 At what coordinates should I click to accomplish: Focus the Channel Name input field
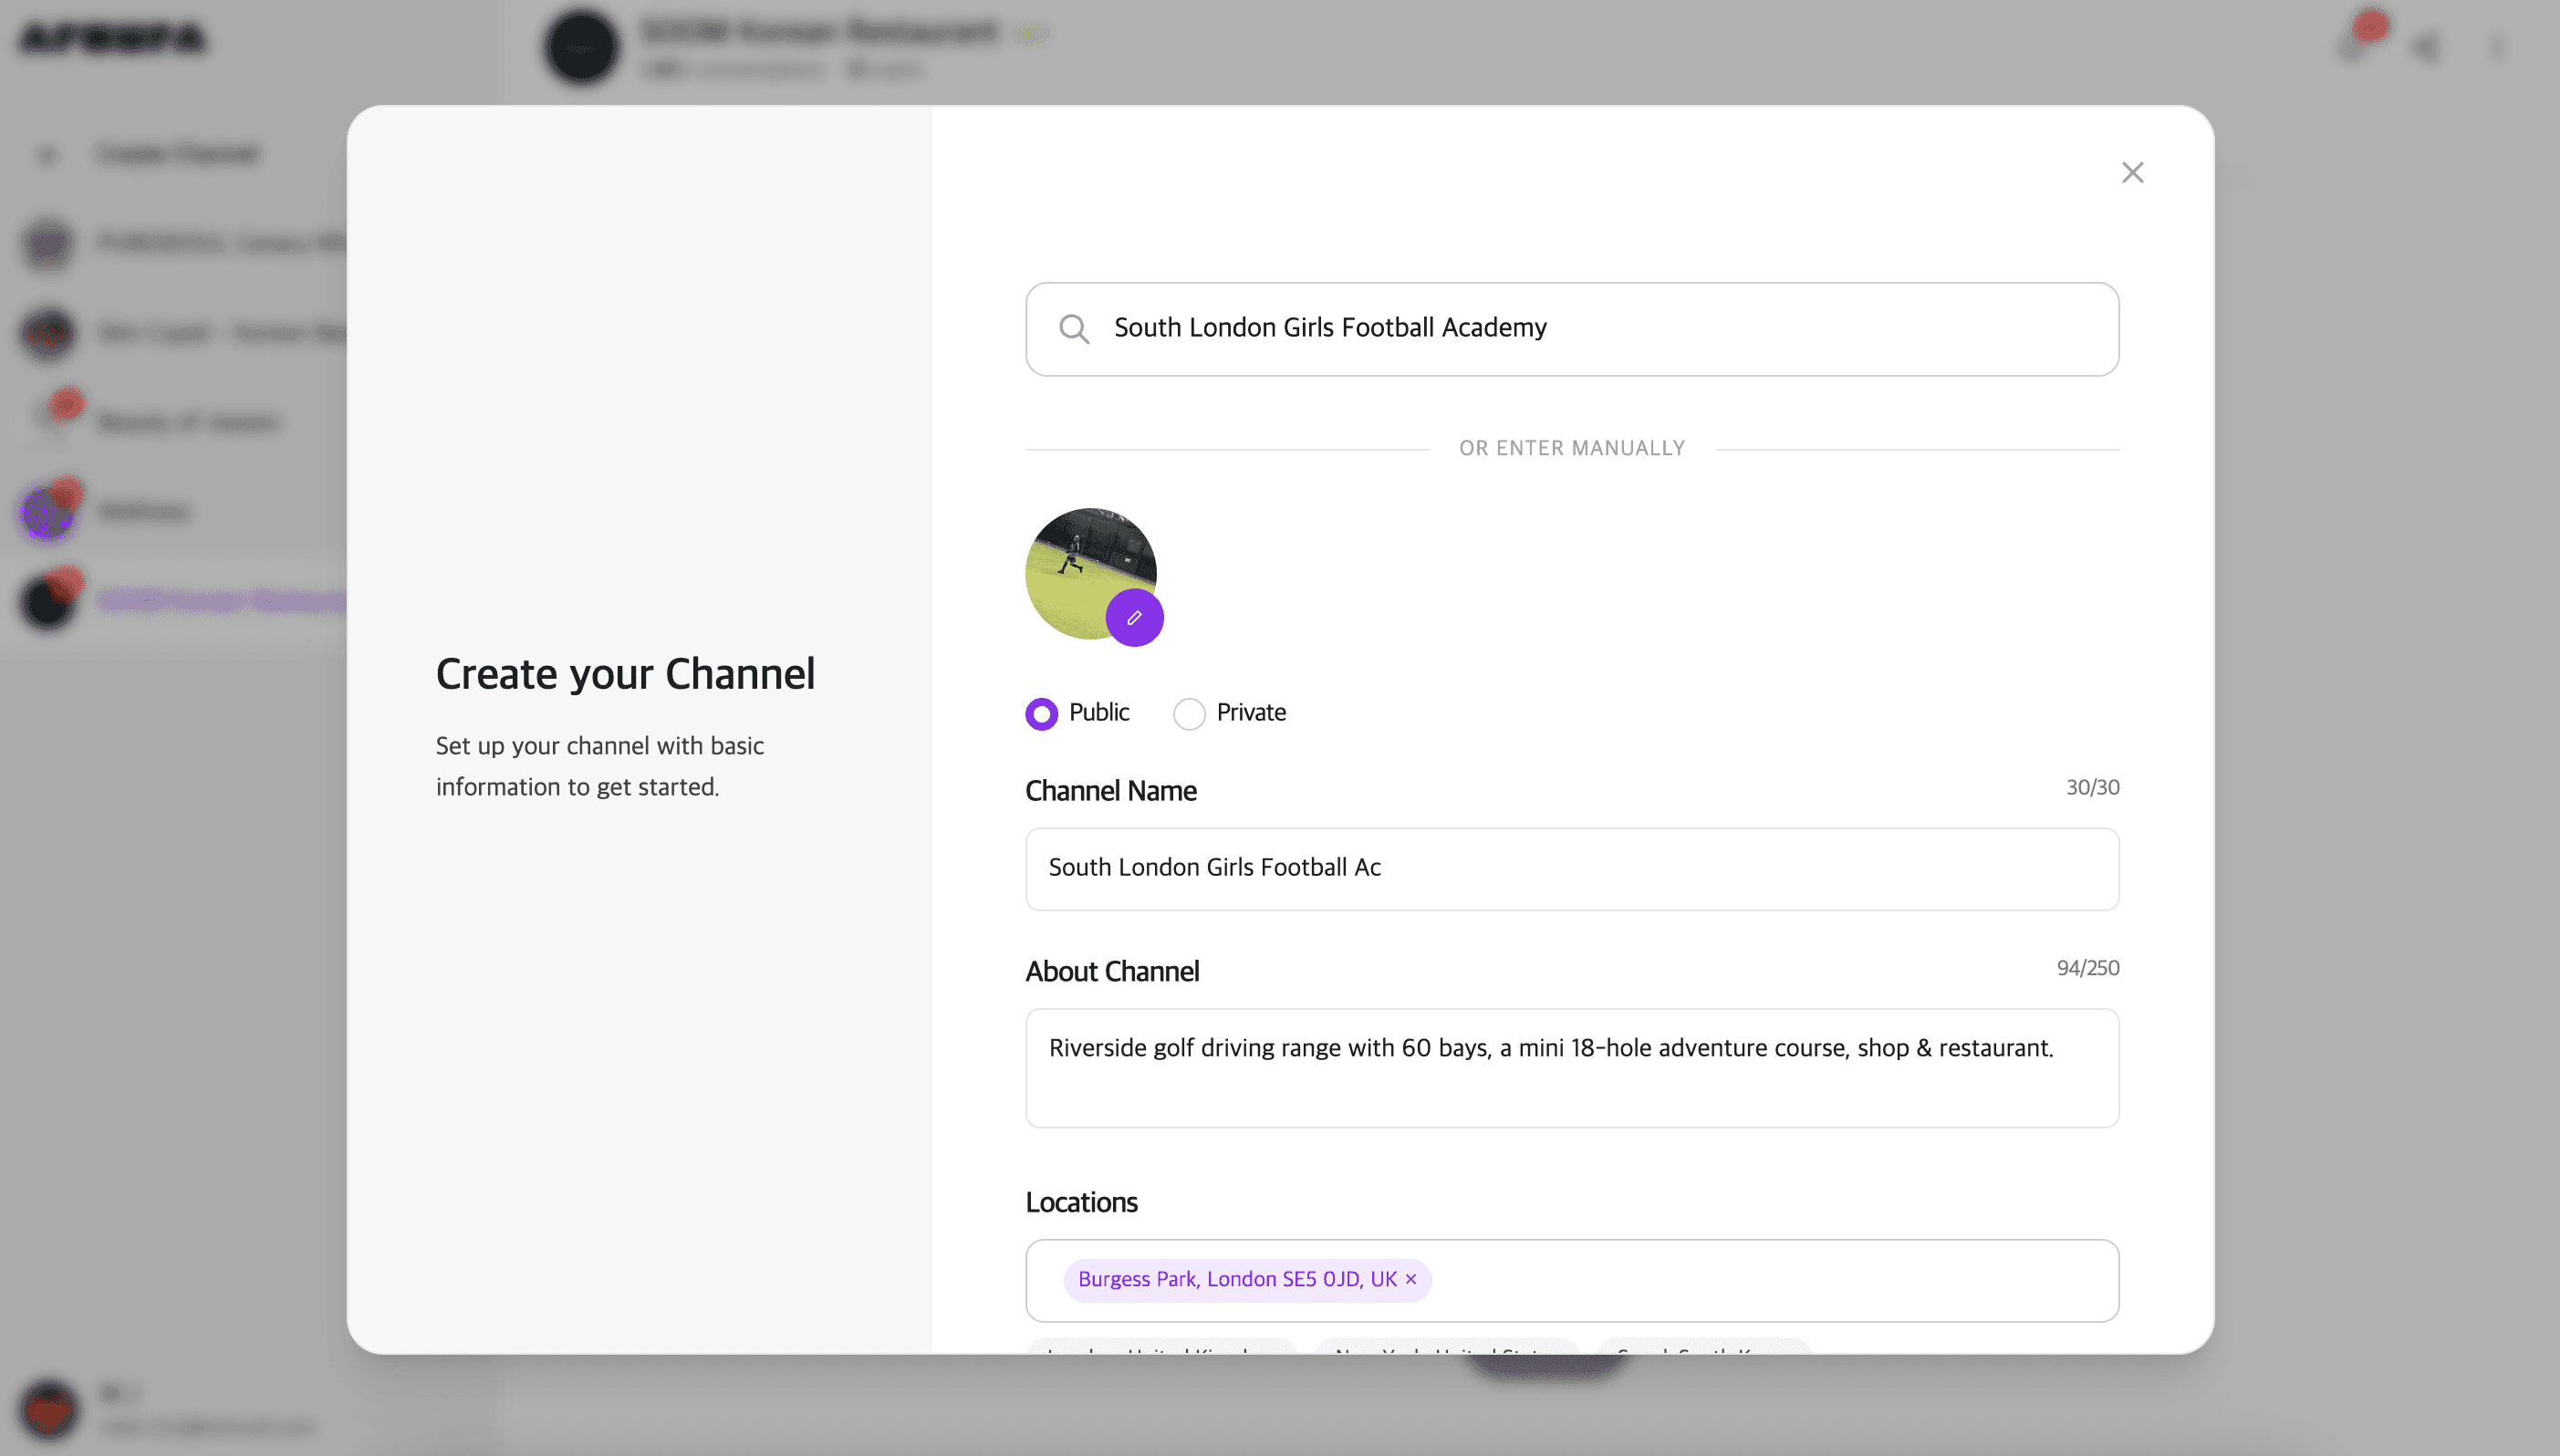[1570, 868]
